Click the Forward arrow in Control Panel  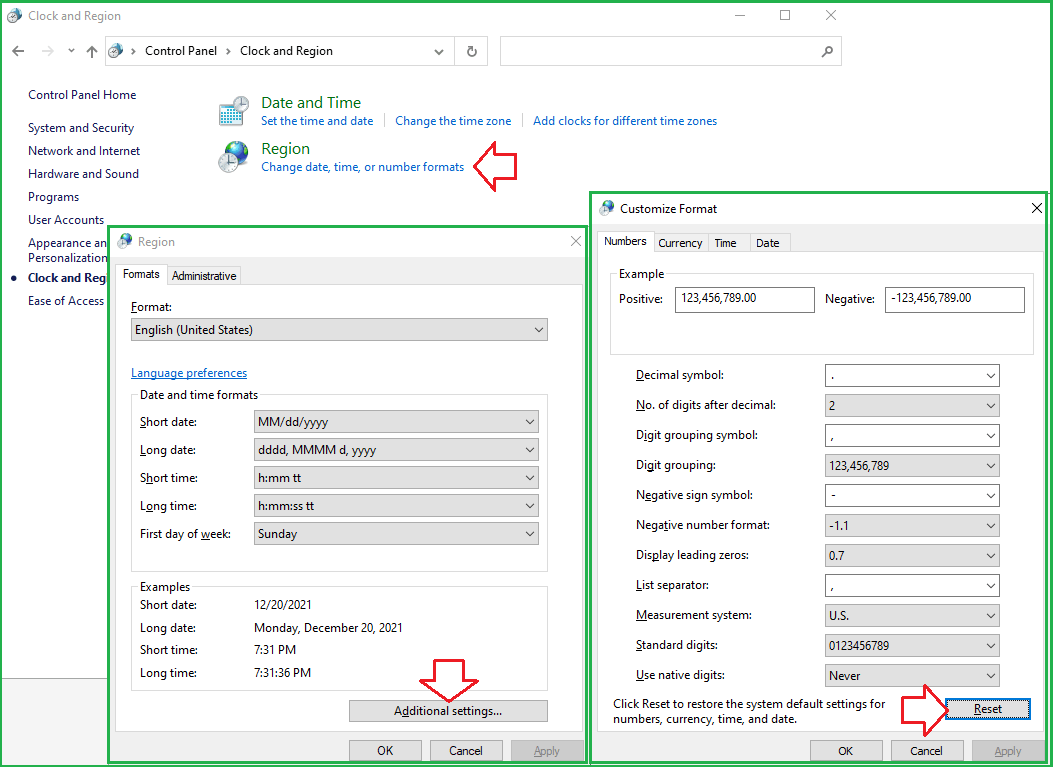(47, 51)
